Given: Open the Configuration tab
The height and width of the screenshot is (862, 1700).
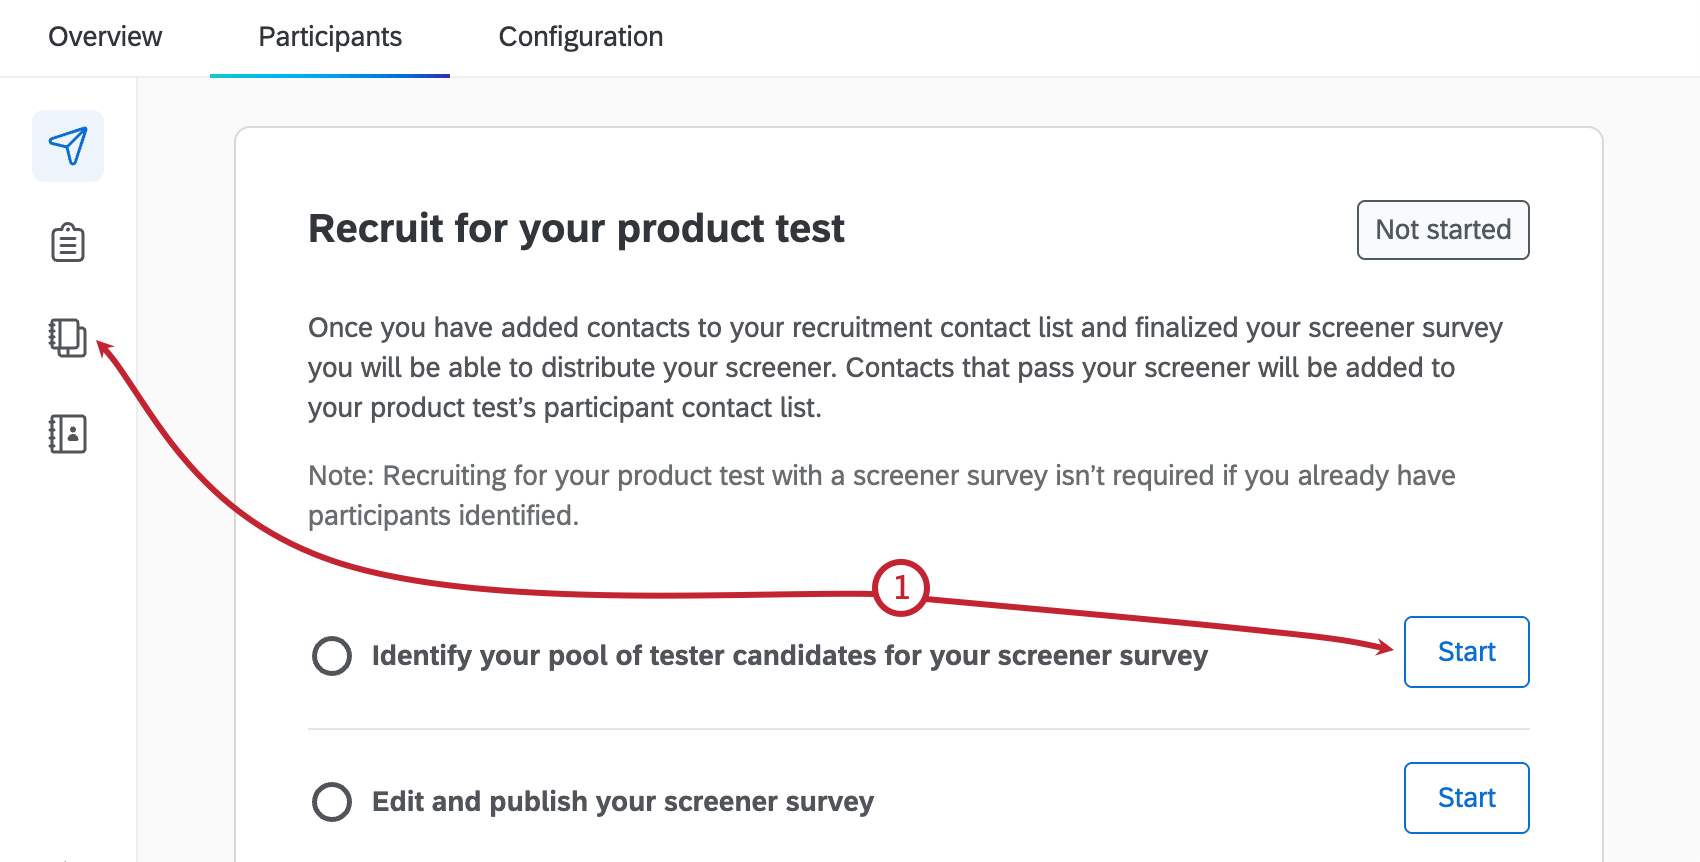Looking at the screenshot, I should (580, 37).
